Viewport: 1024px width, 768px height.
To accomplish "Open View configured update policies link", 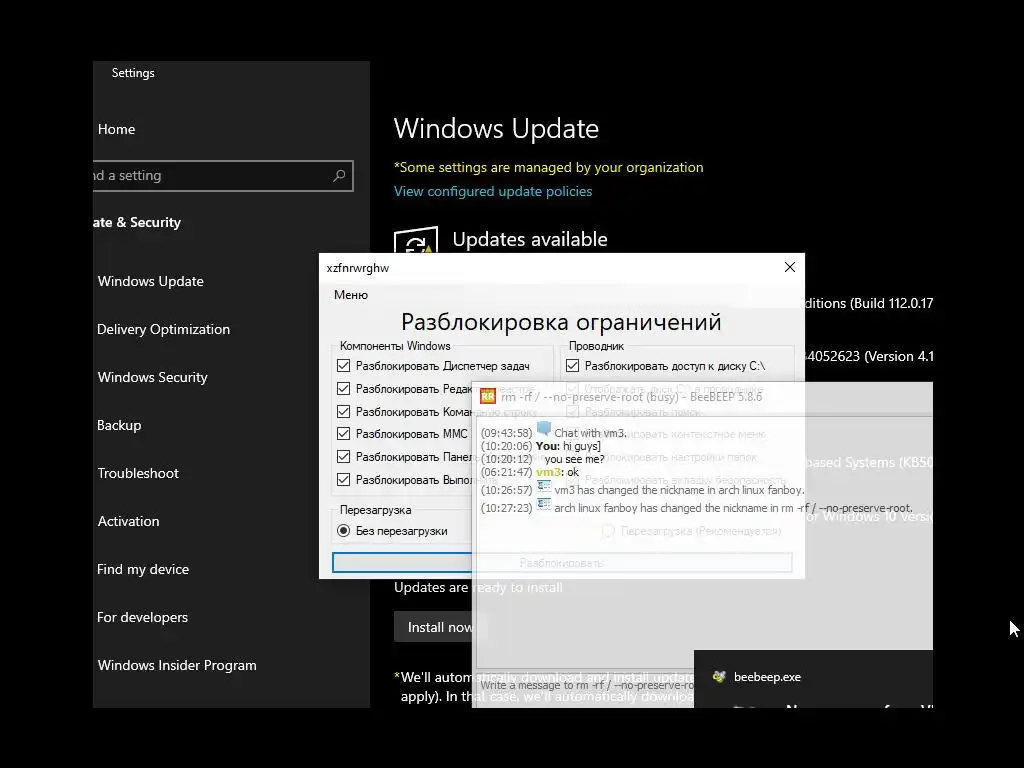I will pos(493,191).
